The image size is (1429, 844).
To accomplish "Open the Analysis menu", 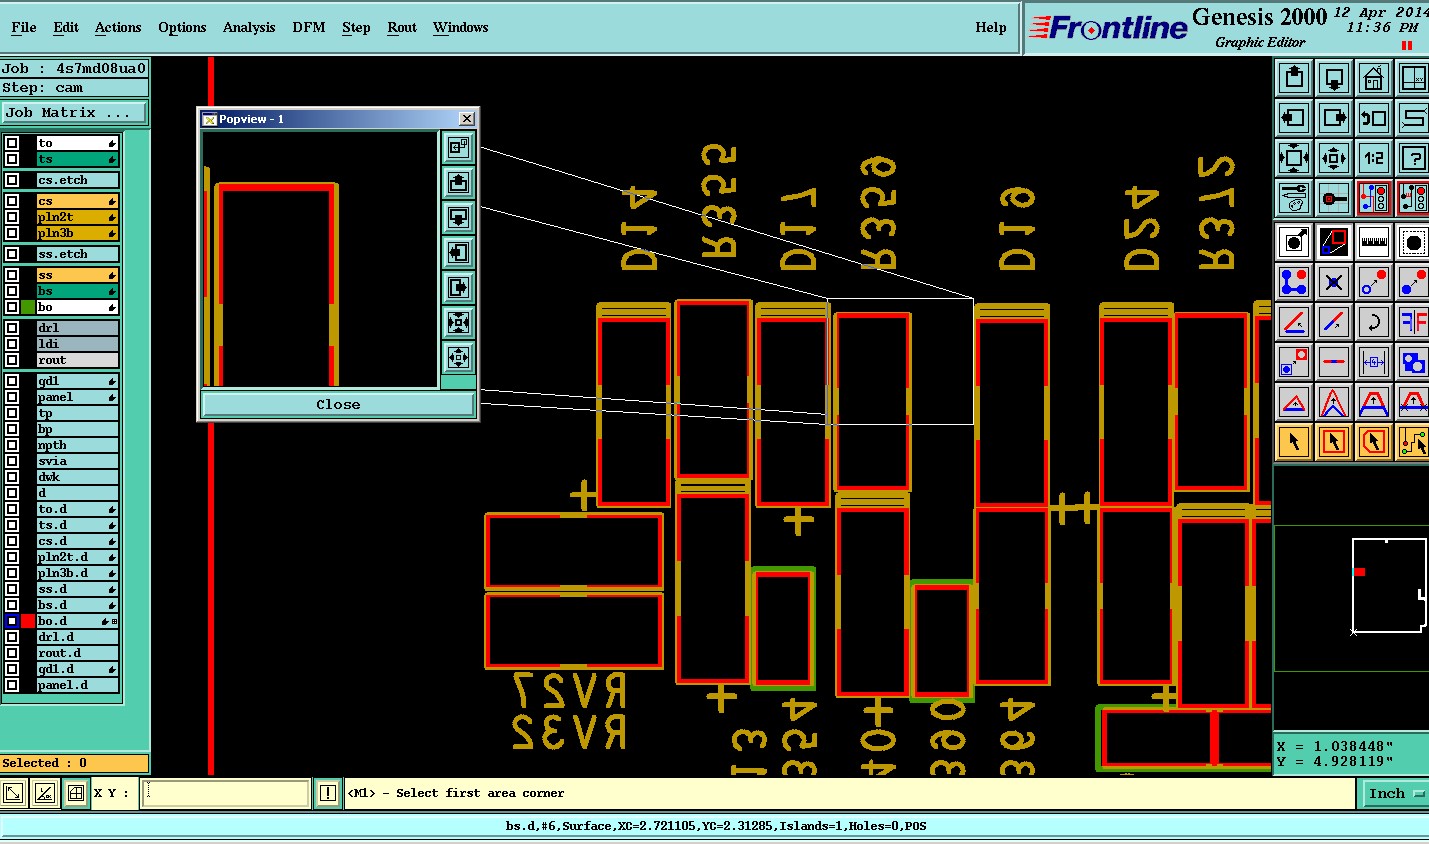I will click(249, 27).
